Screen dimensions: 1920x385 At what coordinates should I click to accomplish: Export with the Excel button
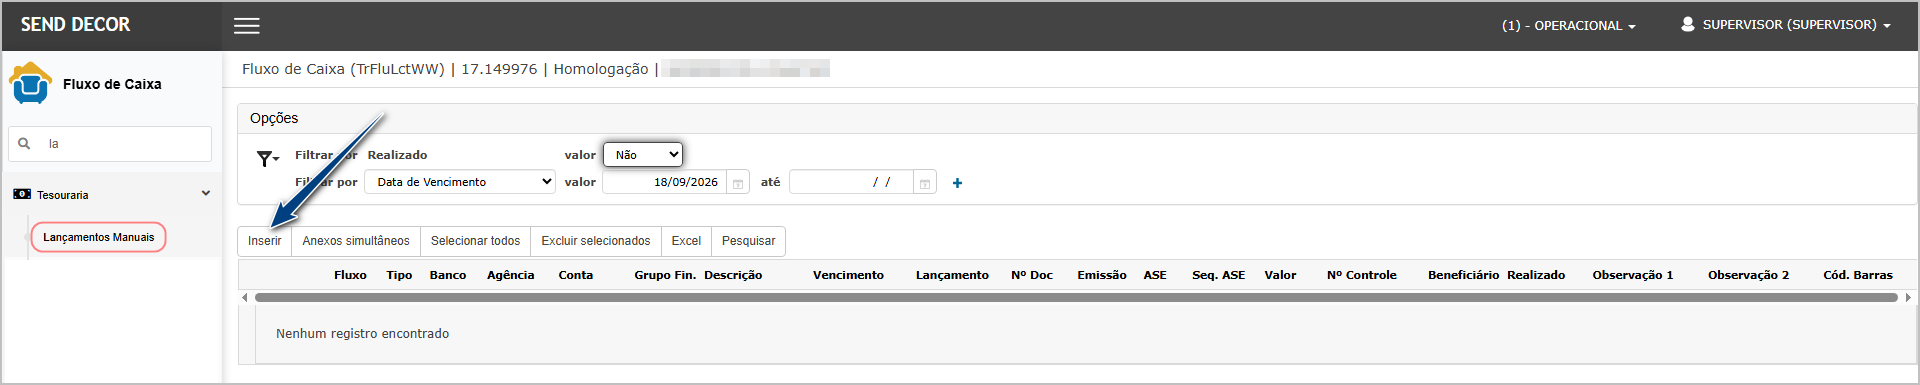pyautogui.click(x=686, y=241)
